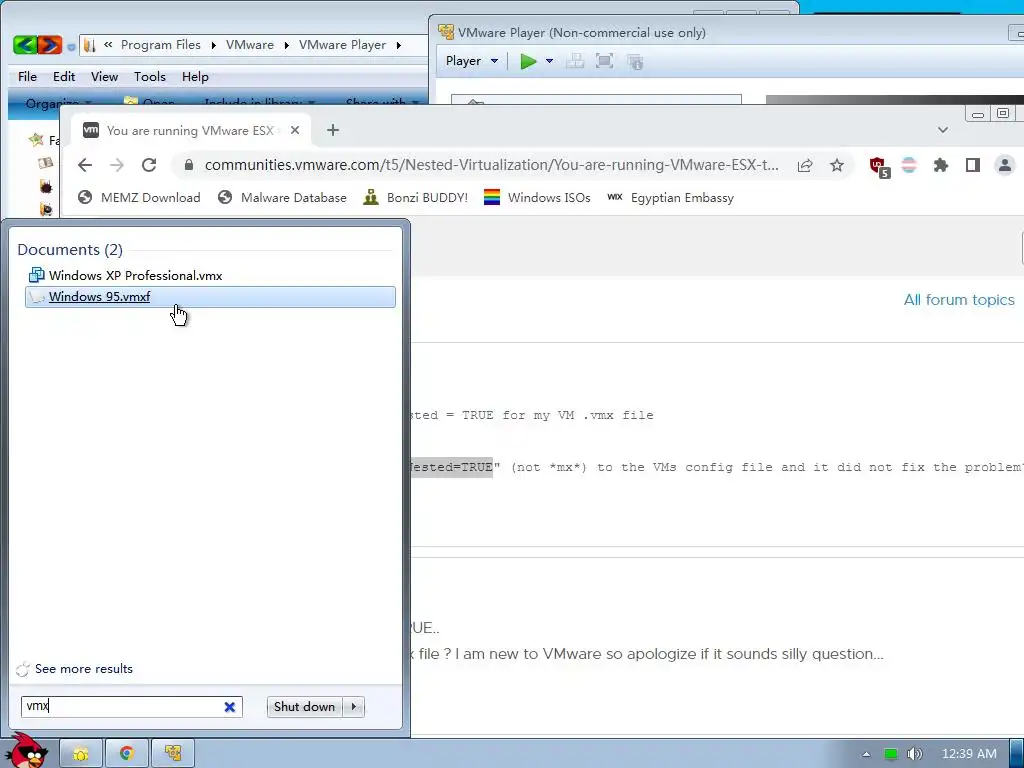The width and height of the screenshot is (1024, 768).
Task: Open the file explorer taskbar icon
Action: 81,754
